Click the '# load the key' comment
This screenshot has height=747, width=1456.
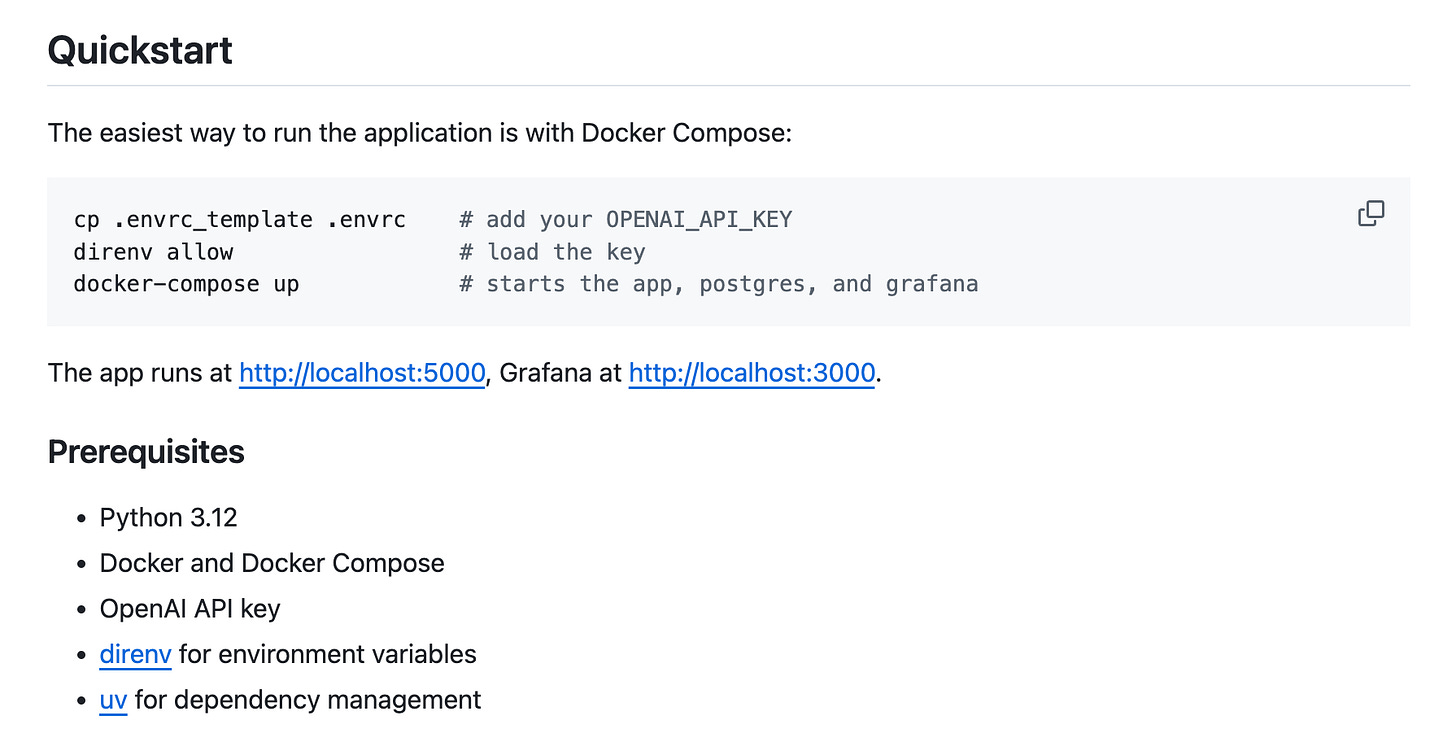[553, 252]
